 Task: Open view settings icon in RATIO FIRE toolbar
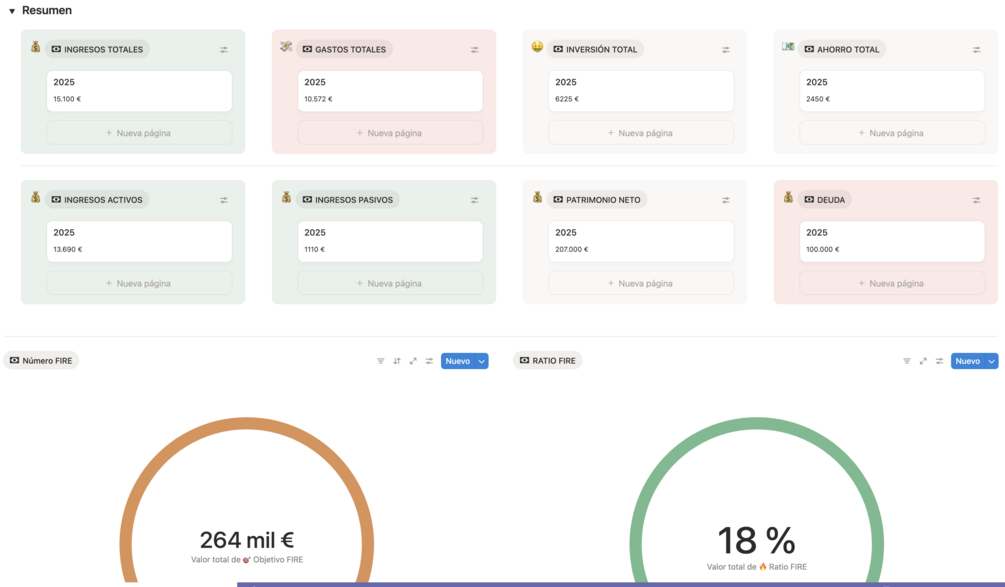[x=939, y=361]
